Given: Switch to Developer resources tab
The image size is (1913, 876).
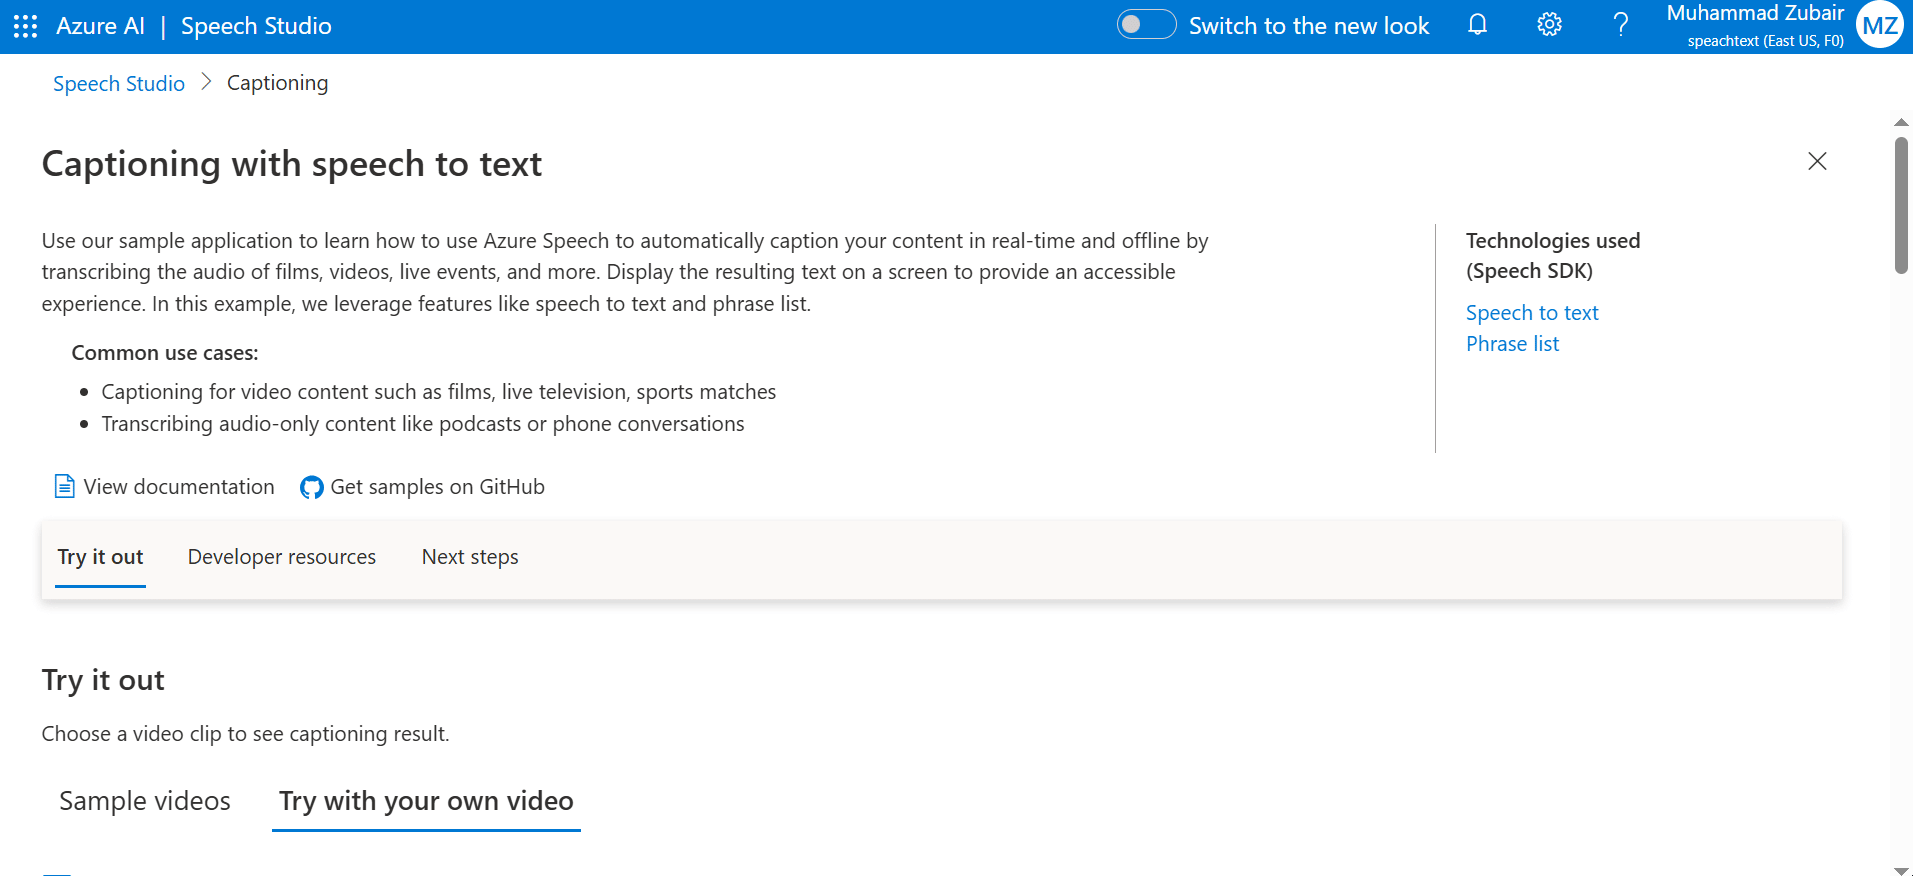Looking at the screenshot, I should click(282, 557).
